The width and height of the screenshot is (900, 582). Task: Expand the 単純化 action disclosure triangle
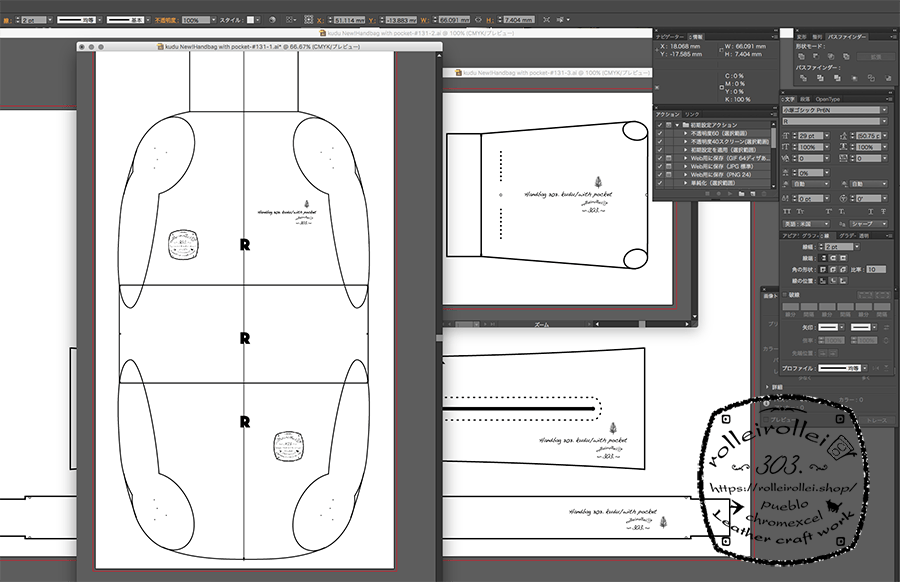point(685,183)
